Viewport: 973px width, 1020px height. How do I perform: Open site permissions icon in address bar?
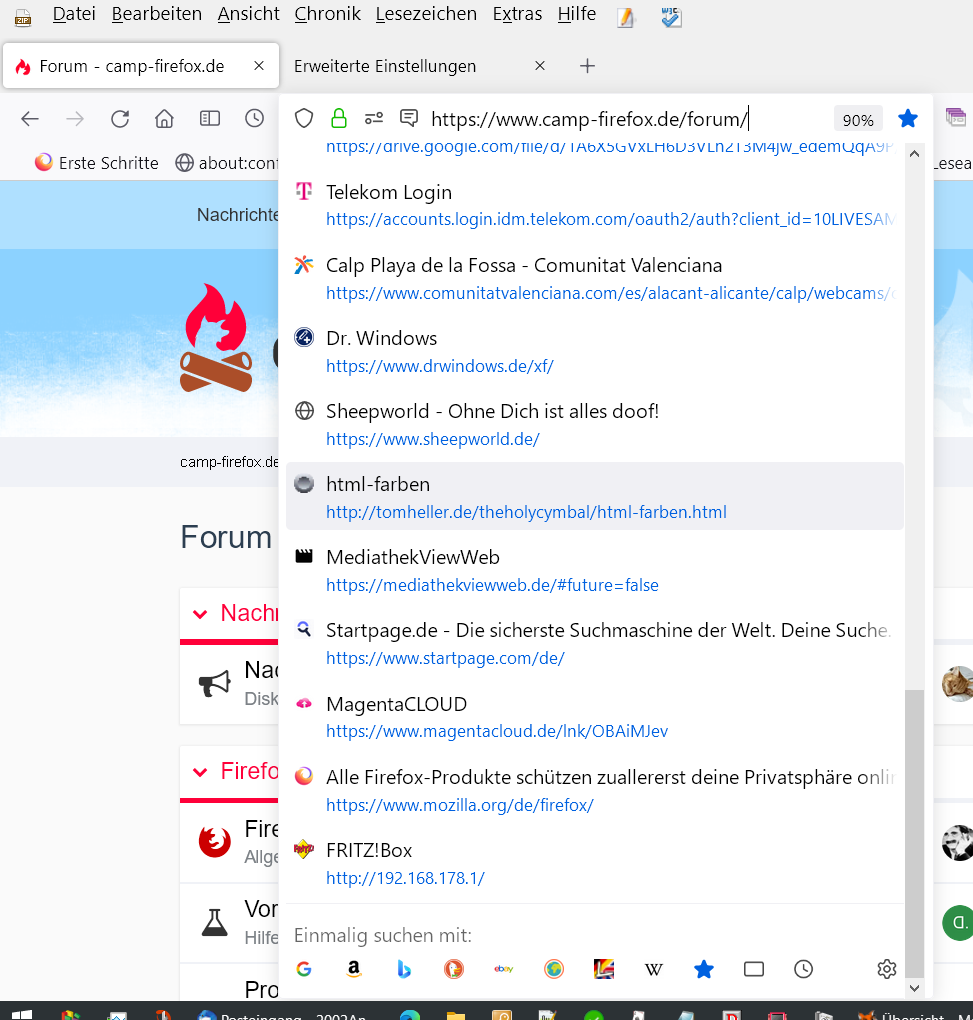tap(374, 118)
